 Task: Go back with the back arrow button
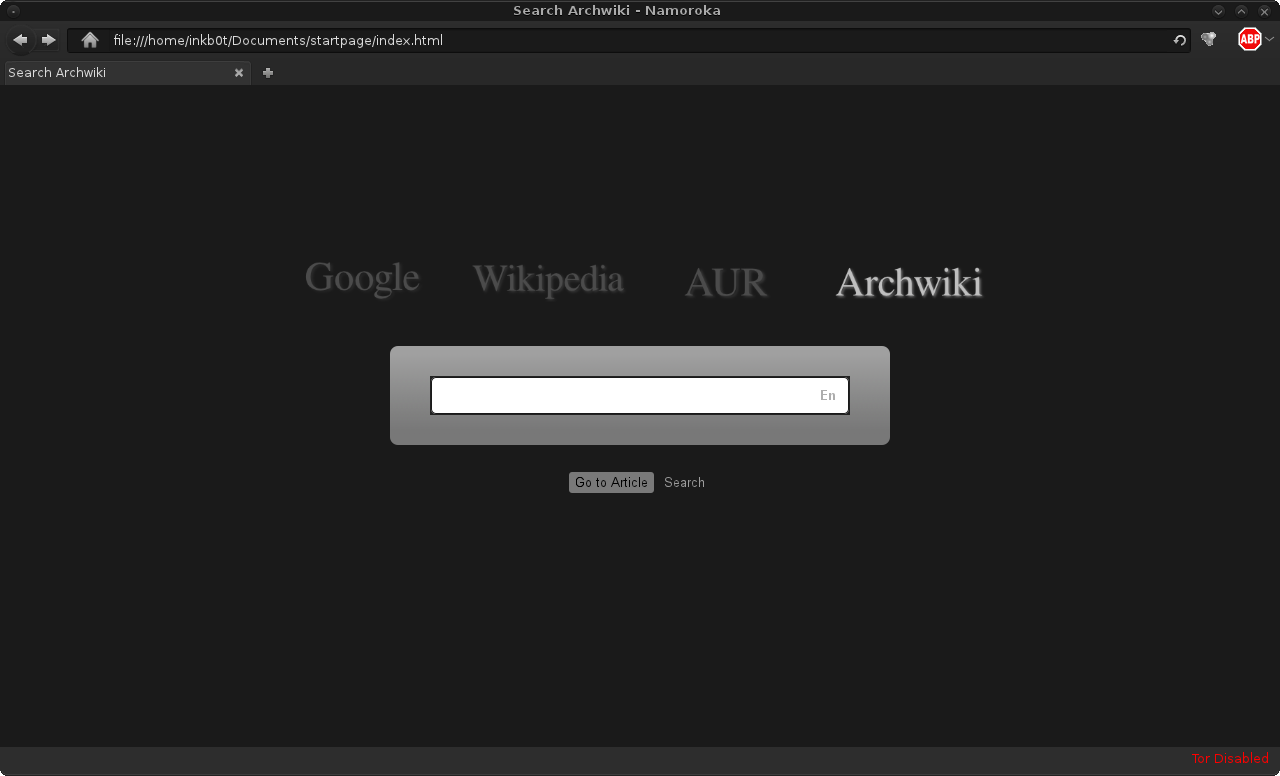point(20,40)
